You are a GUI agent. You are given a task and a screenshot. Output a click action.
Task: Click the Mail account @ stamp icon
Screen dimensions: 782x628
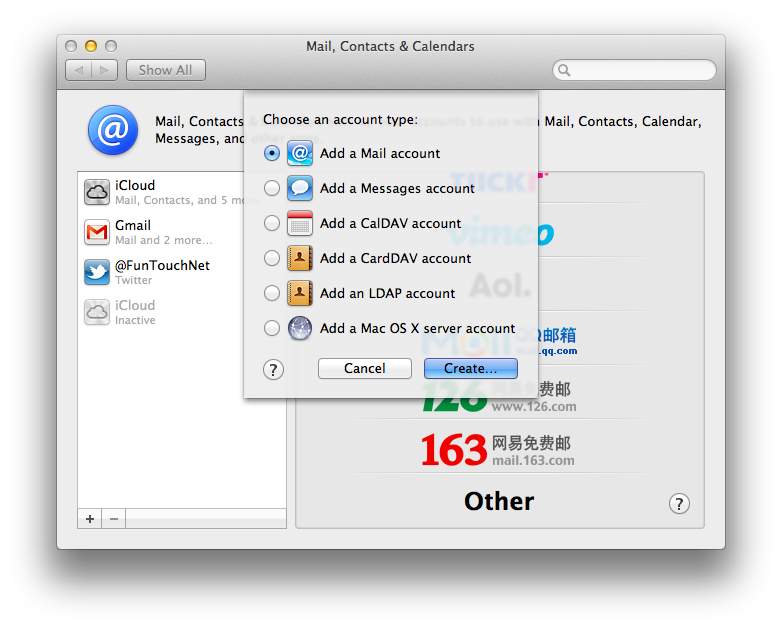(x=300, y=153)
